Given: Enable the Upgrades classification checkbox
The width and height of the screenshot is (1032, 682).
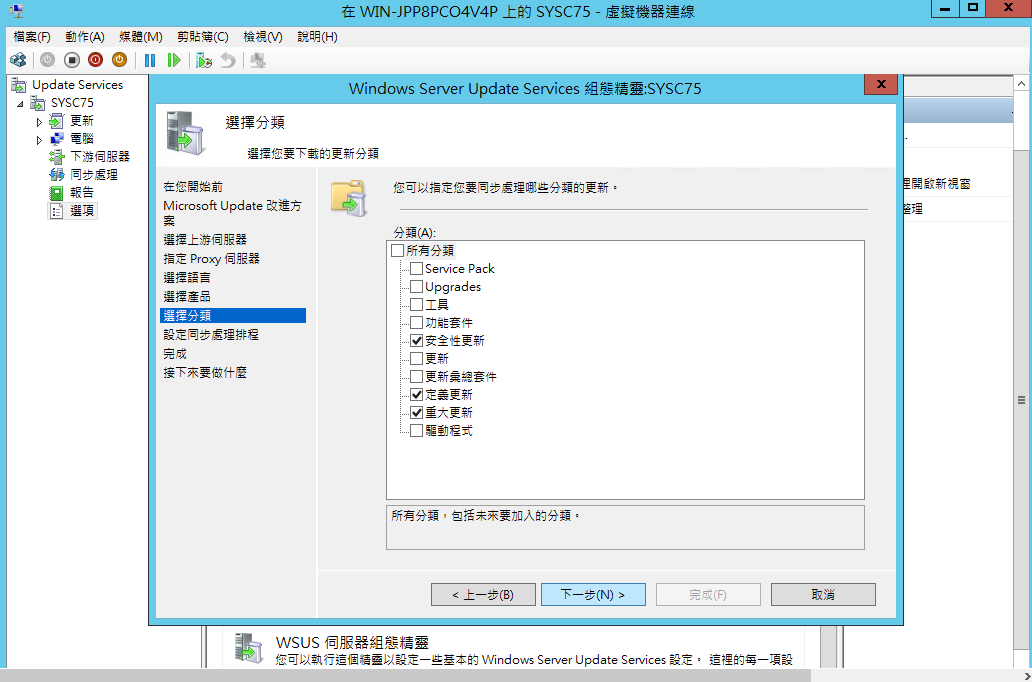Looking at the screenshot, I should click(416, 287).
